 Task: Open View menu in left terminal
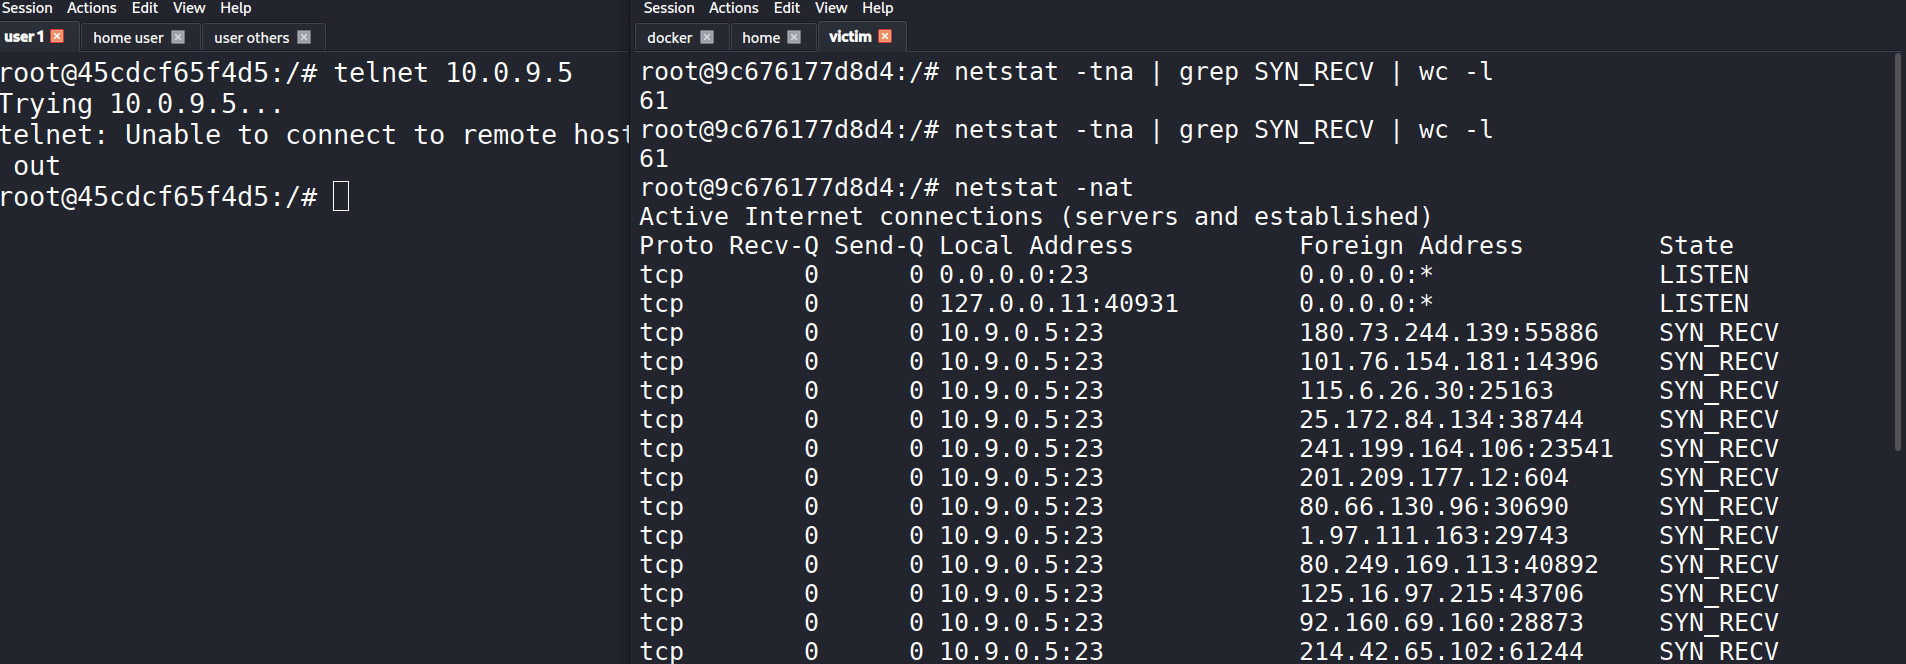(189, 8)
